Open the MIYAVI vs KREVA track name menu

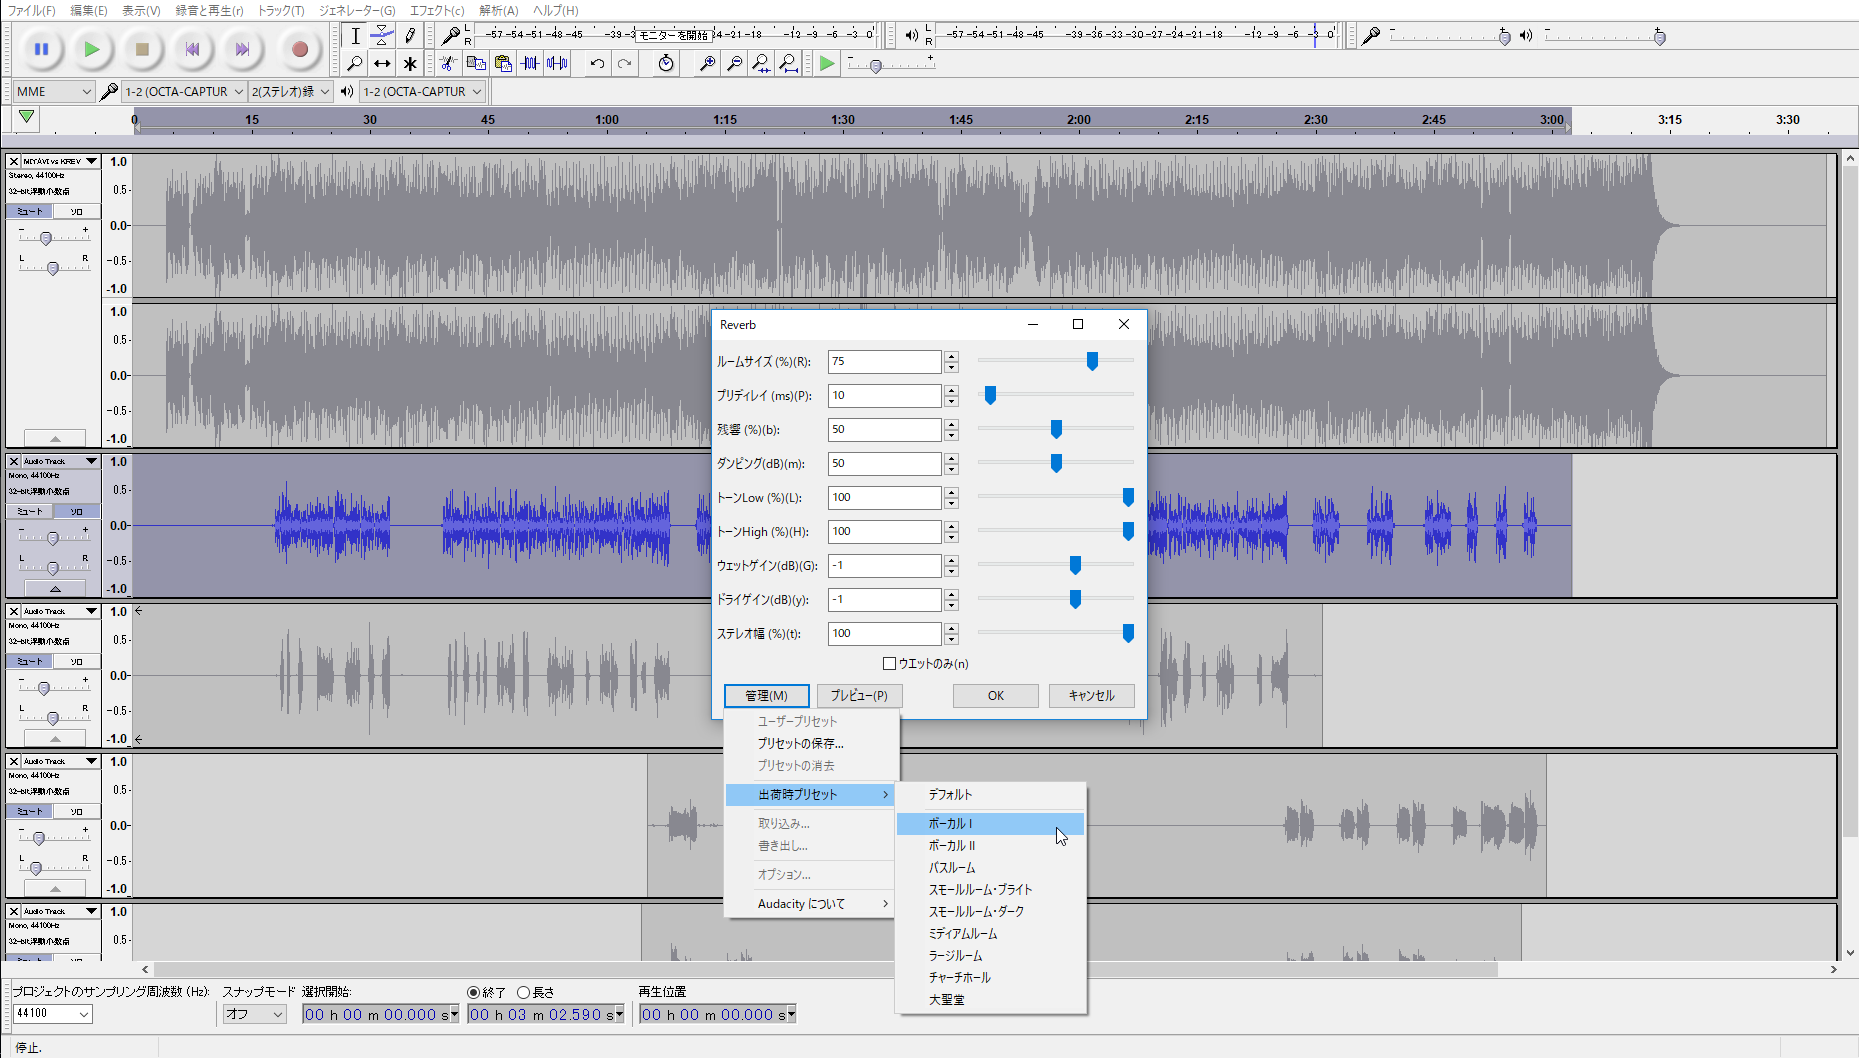(60, 161)
